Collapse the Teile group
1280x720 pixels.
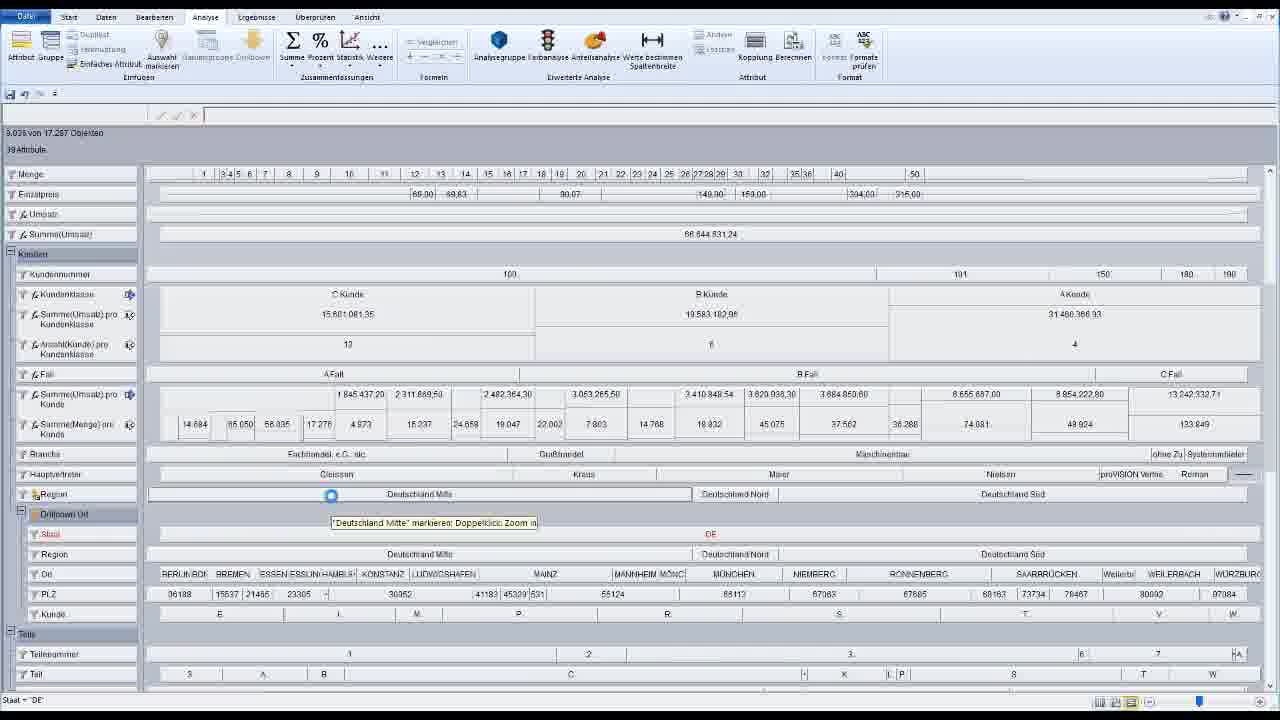click(11, 631)
